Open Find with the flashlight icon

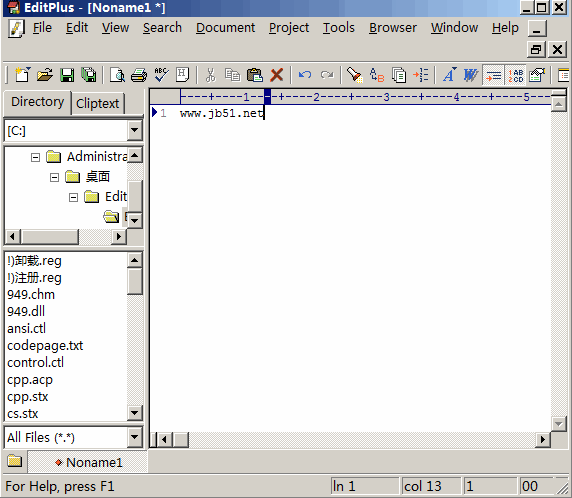[x=354, y=75]
